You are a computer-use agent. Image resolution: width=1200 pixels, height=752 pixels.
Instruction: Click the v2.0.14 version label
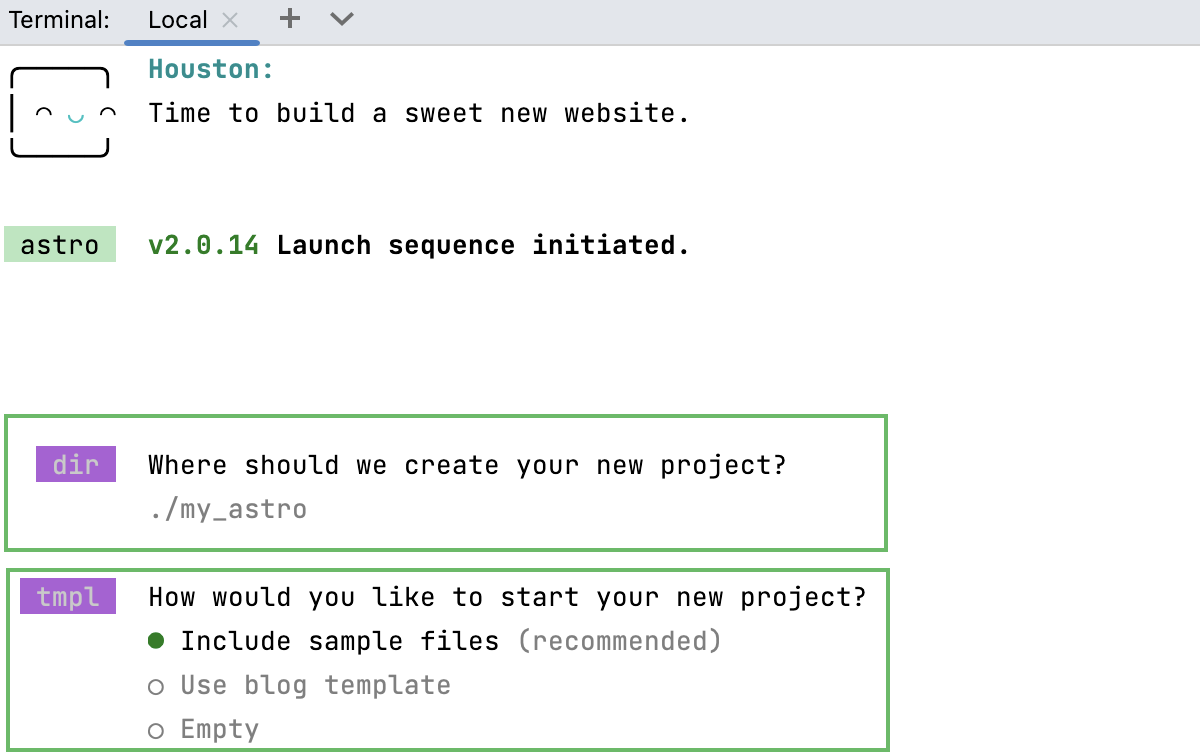(202, 244)
